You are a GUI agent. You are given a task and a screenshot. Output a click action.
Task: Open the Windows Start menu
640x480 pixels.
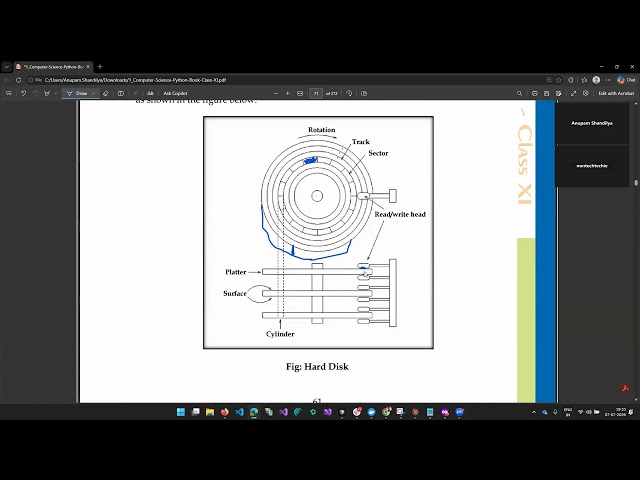coord(181,412)
